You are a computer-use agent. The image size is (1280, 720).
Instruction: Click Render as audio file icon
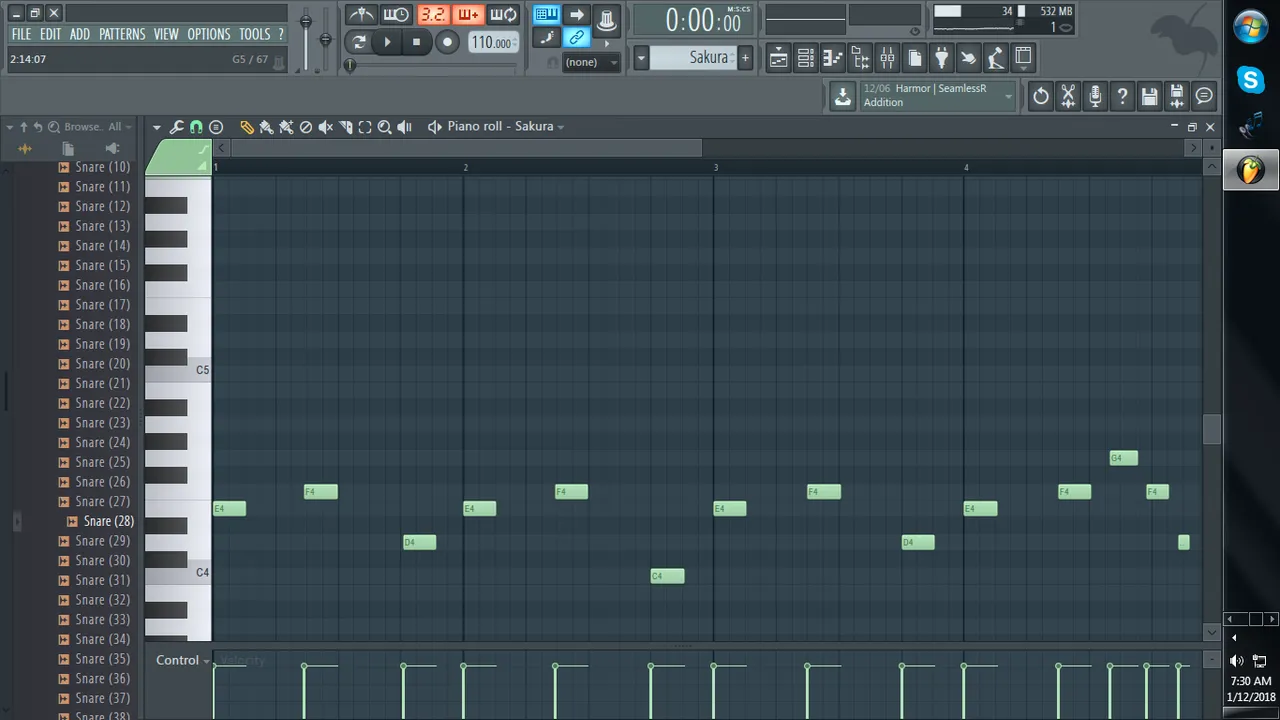[1176, 96]
